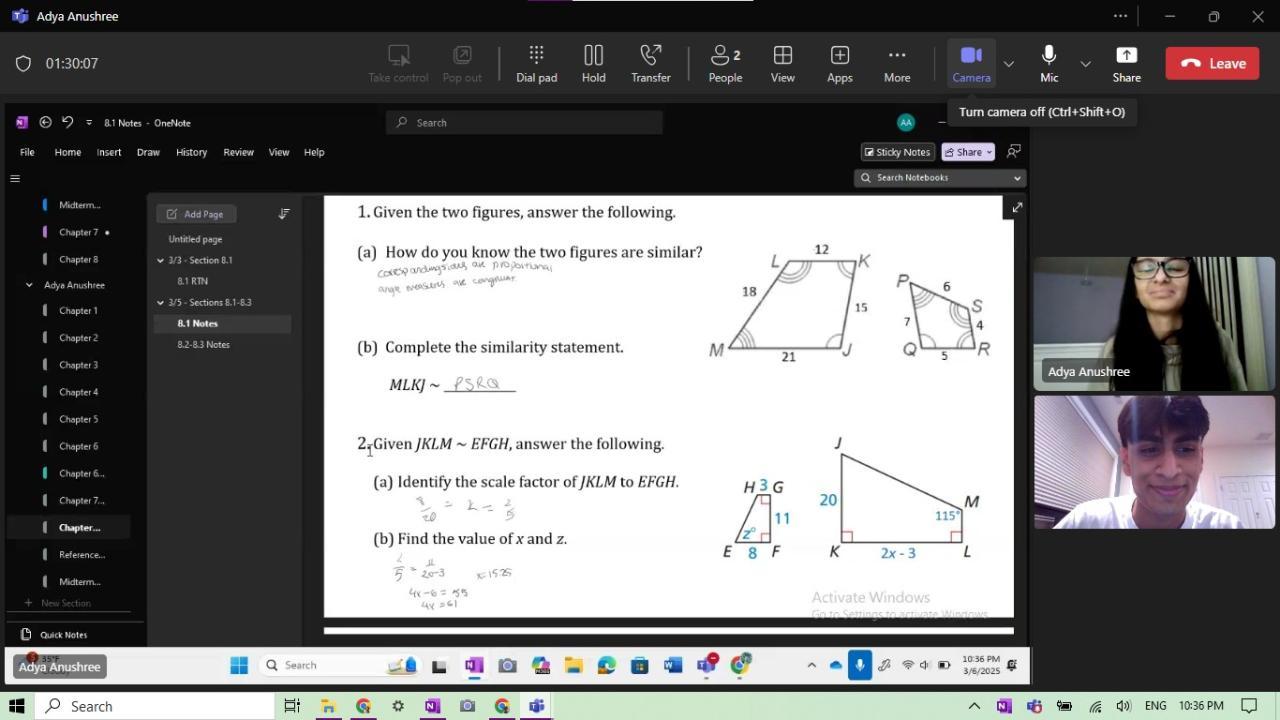Image resolution: width=1280 pixels, height=720 pixels.
Task: Expand the Search Notebooks dropdown arrow
Action: (x=1017, y=178)
